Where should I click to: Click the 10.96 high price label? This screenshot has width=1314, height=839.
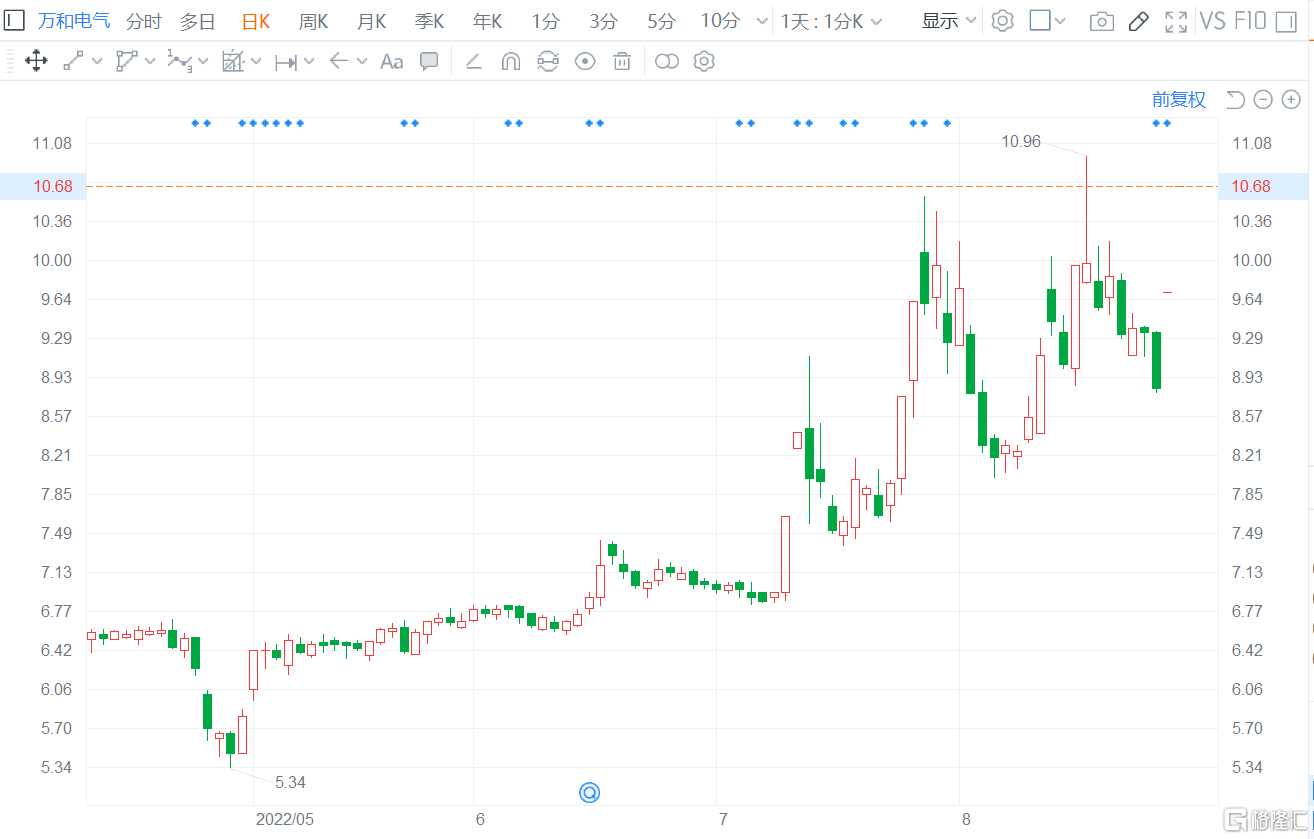1021,142
